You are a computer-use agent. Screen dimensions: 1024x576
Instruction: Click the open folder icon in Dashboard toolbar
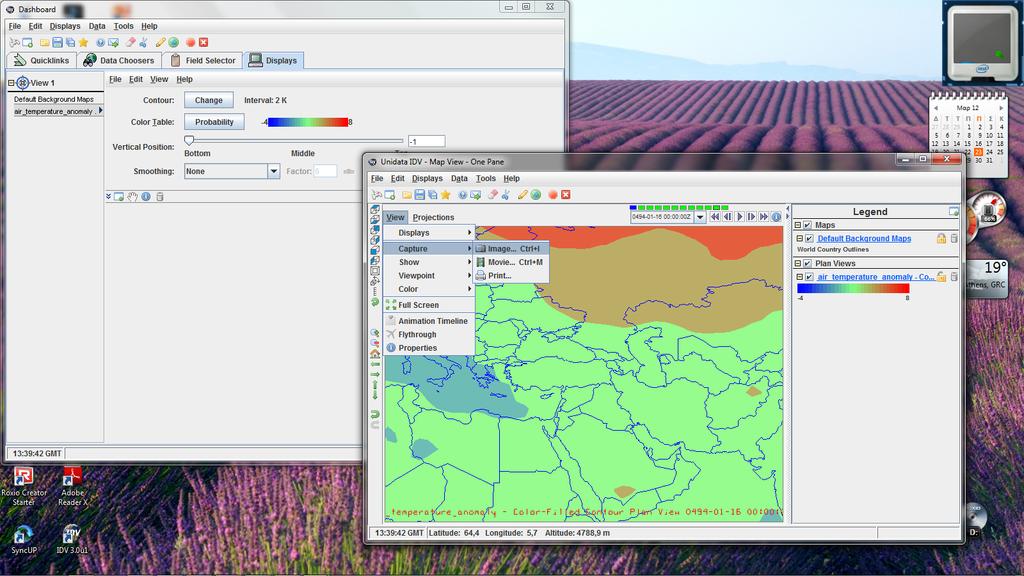click(44, 42)
